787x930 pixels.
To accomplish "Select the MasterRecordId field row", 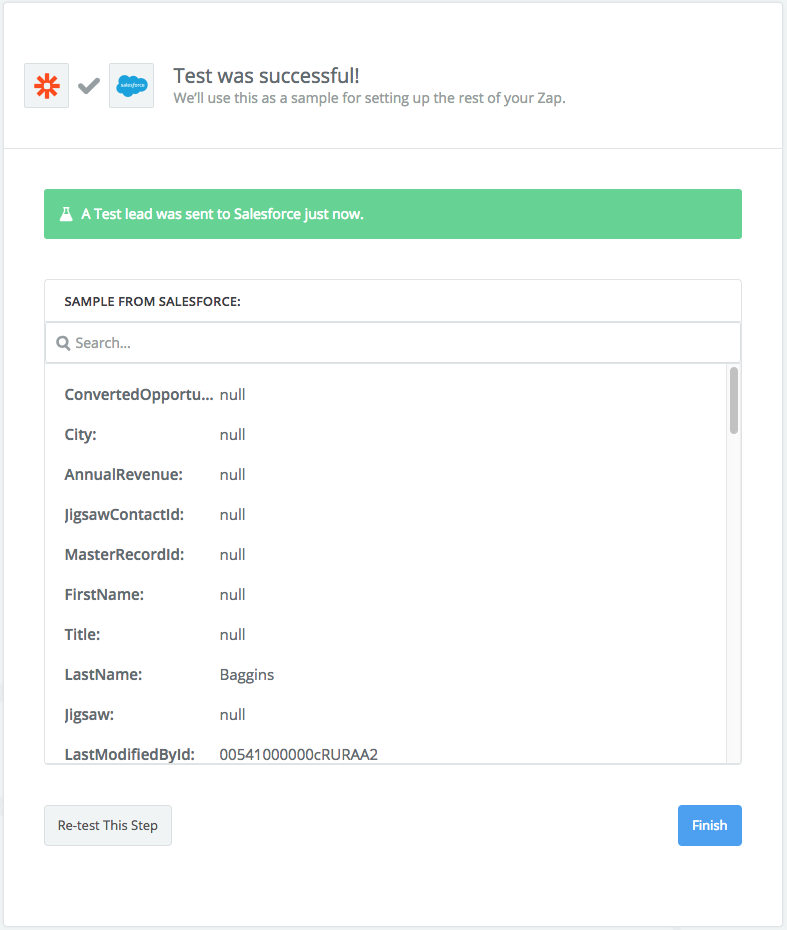I will point(385,555).
